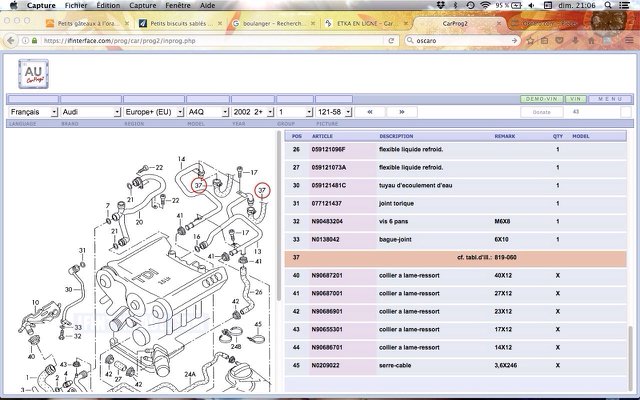Click the Donate button

542,112
